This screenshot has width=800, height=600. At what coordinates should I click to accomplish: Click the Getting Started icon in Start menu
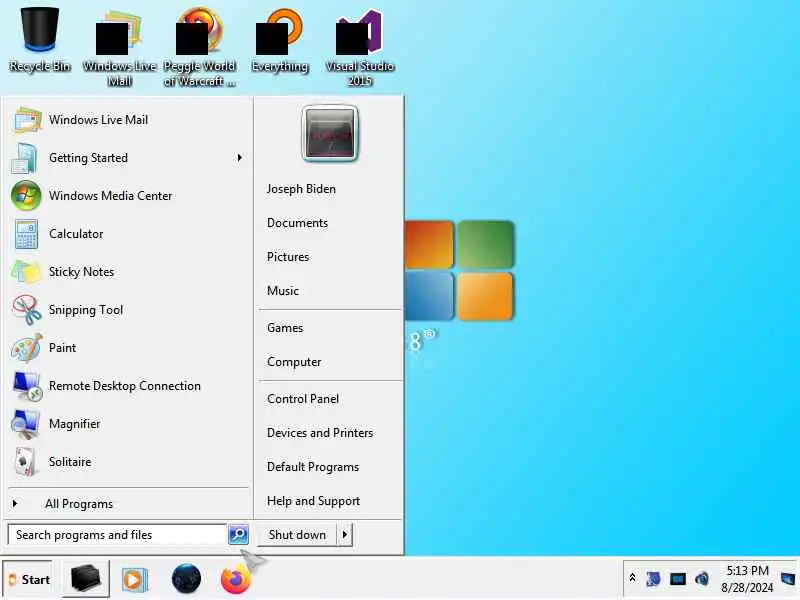(26, 158)
